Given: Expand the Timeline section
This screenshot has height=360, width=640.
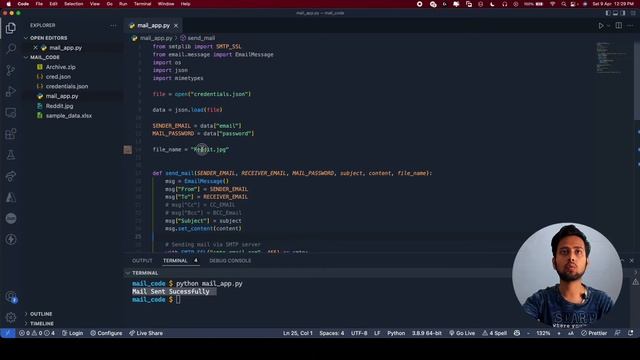Looking at the screenshot, I should [42, 324].
